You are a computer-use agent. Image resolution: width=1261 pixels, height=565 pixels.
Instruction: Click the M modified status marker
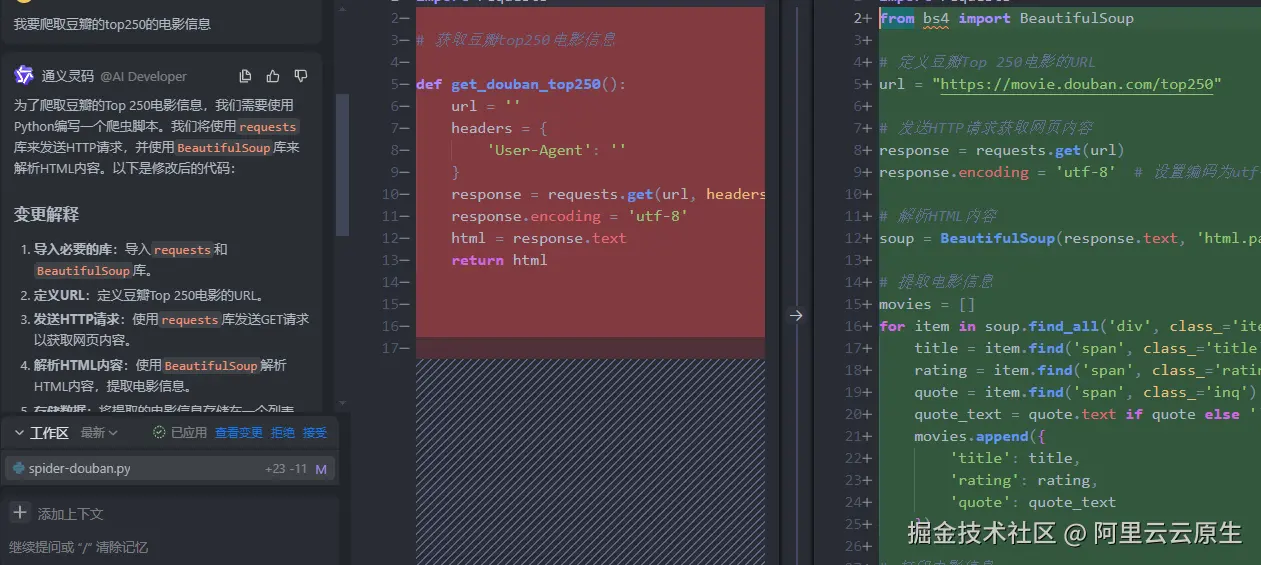[x=321, y=468]
